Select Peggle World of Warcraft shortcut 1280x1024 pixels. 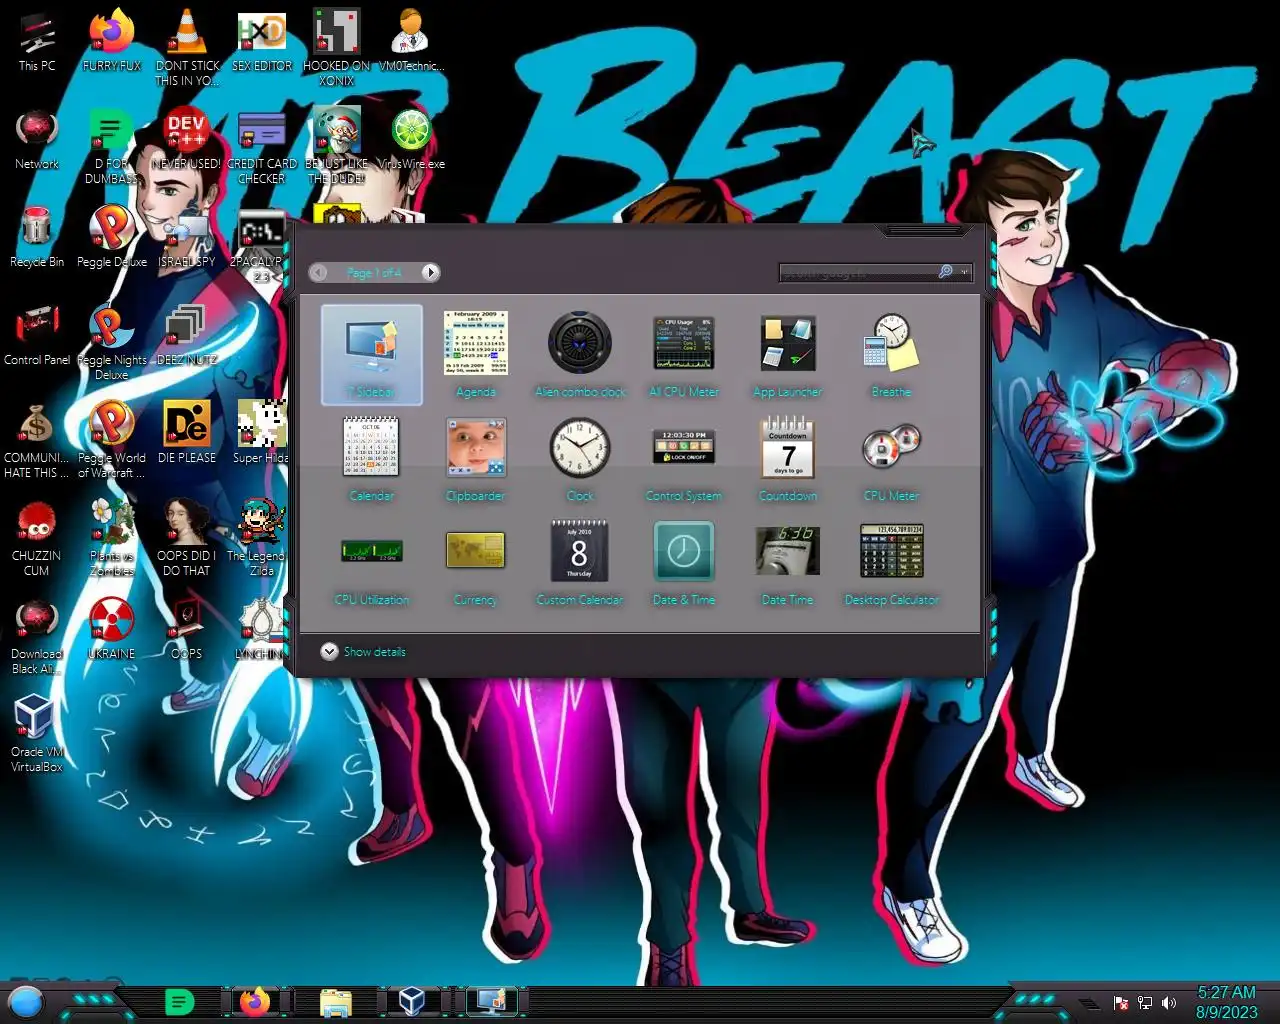pyautogui.click(x=112, y=441)
